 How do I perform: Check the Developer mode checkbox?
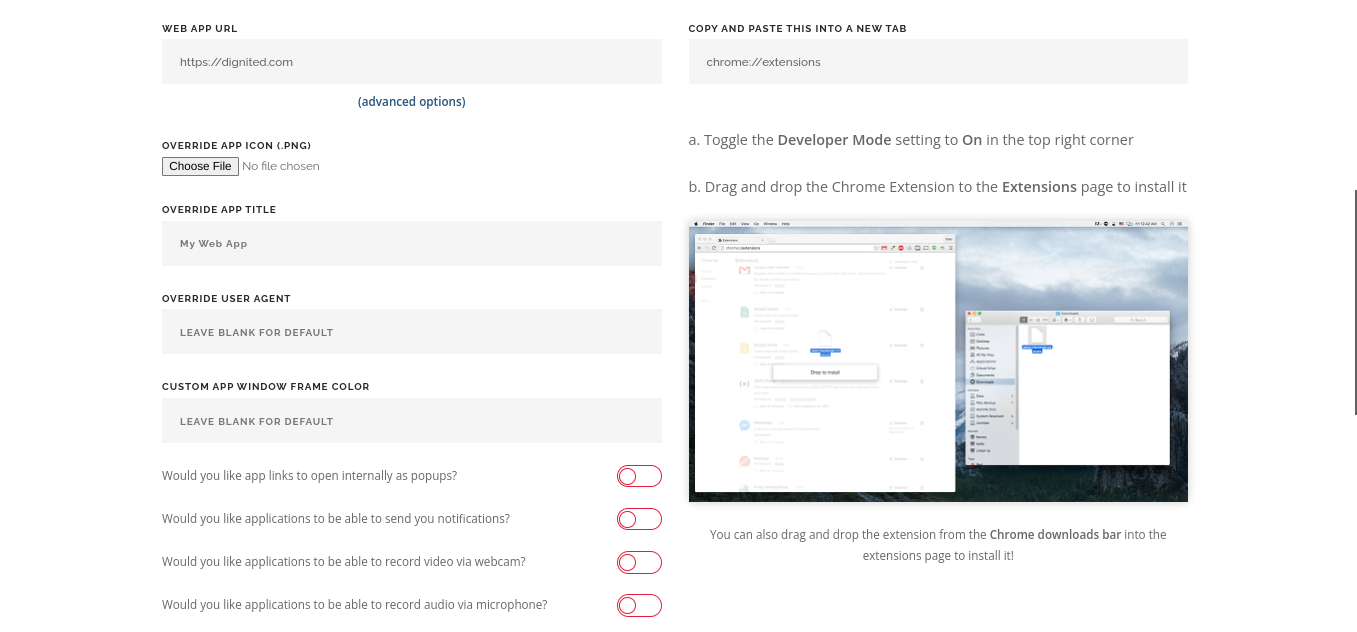[x=890, y=261]
